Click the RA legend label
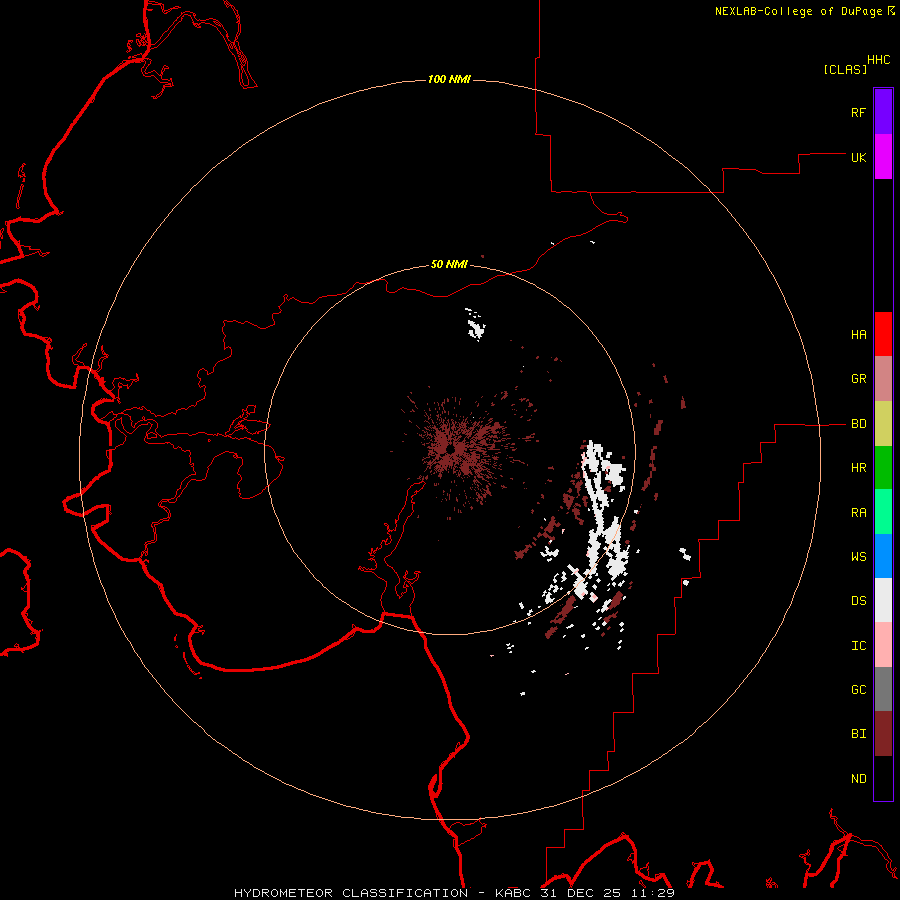Viewport: 900px width, 900px height. click(x=858, y=513)
